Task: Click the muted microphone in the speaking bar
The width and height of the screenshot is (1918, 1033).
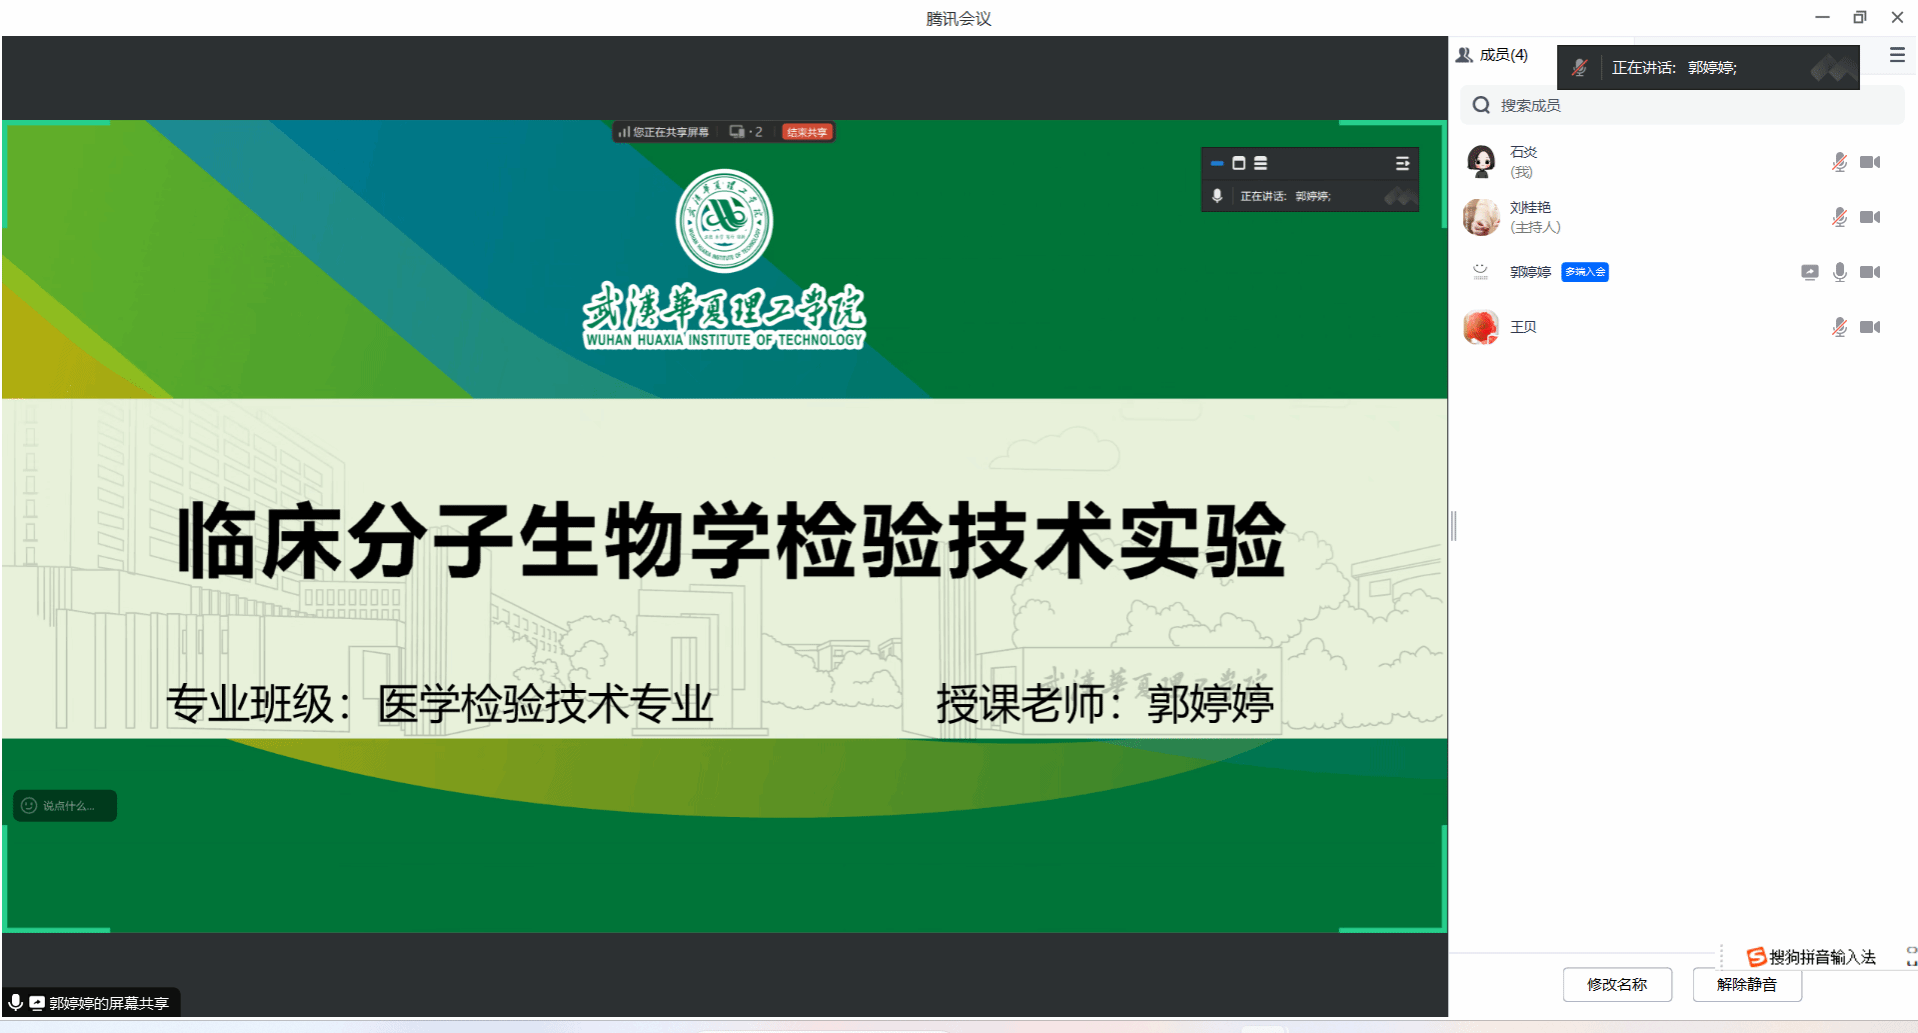Action: (1580, 68)
